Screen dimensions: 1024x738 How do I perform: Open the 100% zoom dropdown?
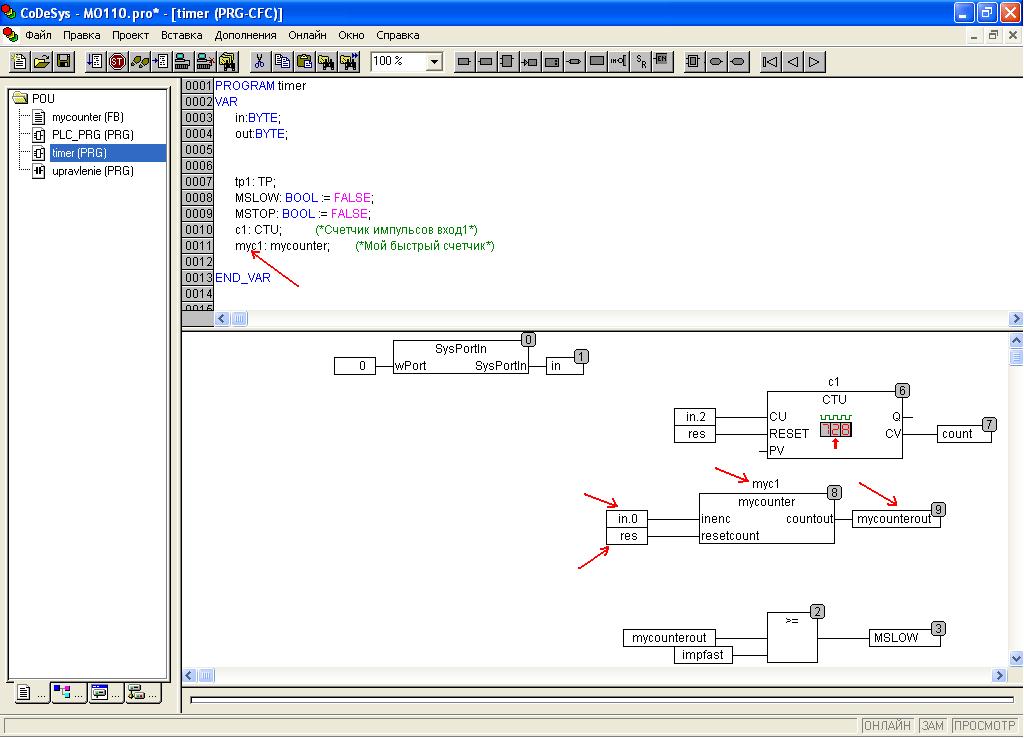point(433,62)
